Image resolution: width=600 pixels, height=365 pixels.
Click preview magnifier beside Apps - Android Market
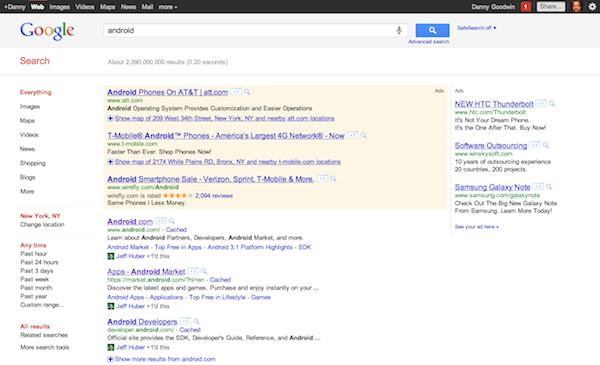tap(204, 271)
